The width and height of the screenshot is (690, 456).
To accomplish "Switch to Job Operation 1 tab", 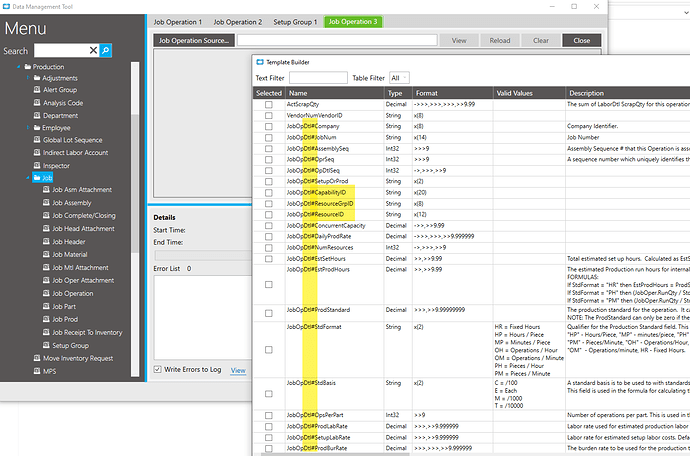I will tap(177, 22).
